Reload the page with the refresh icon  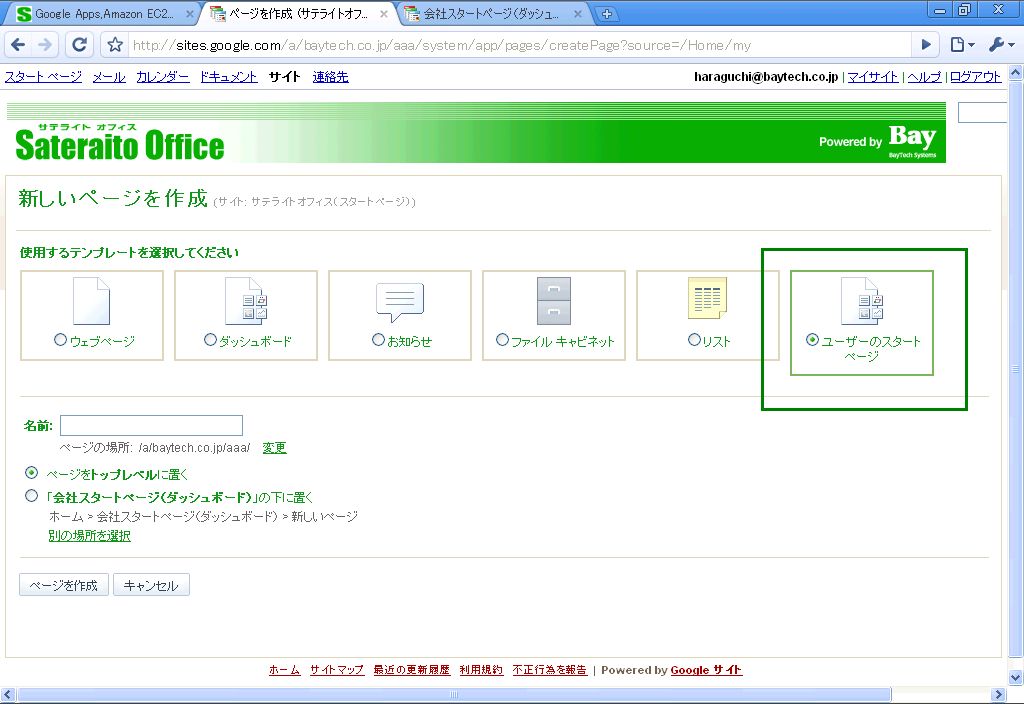point(79,44)
